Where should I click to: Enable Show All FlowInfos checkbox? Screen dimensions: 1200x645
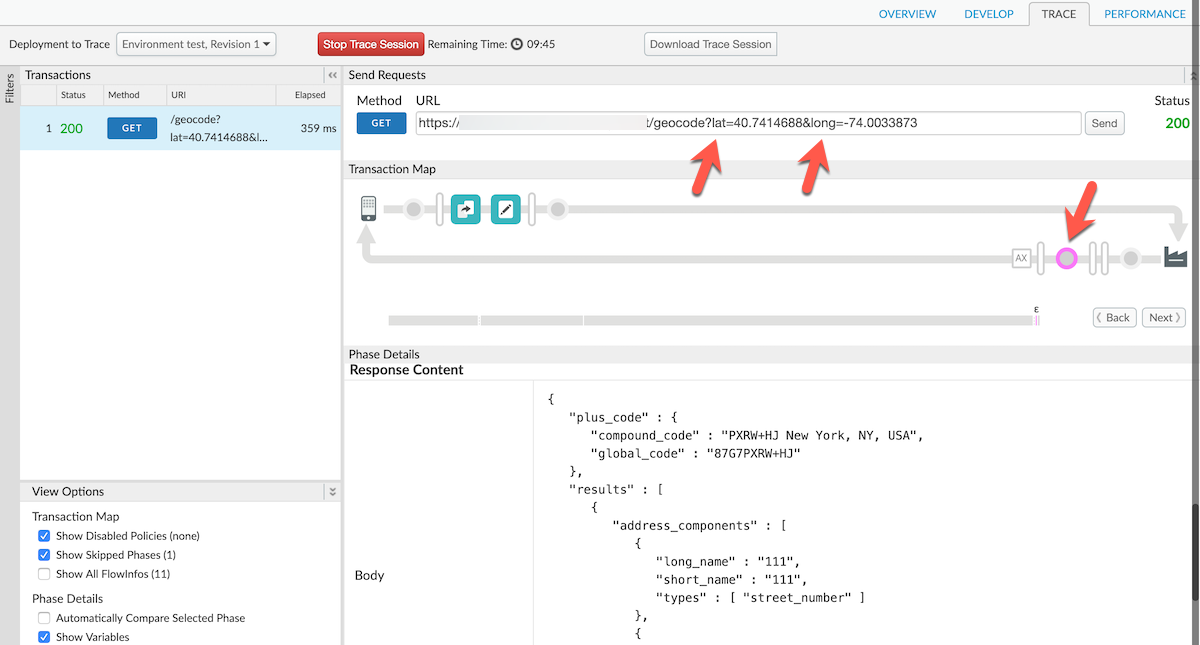coord(44,574)
